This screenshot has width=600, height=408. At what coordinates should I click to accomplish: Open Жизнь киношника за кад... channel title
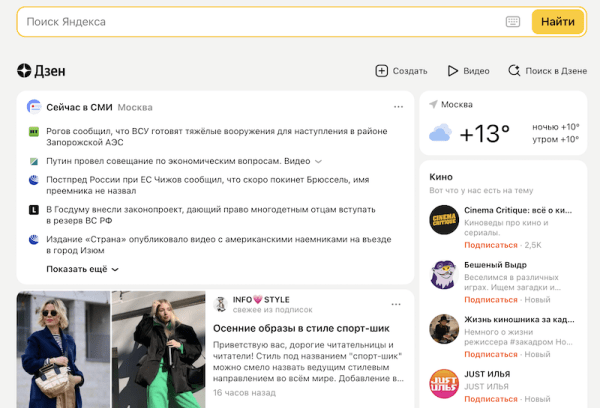519,320
